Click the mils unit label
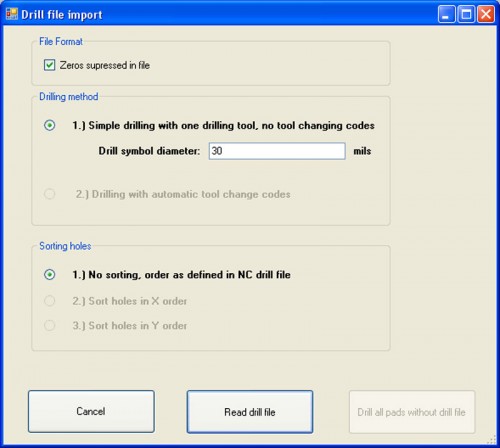The height and width of the screenshot is (448, 500). coord(362,151)
